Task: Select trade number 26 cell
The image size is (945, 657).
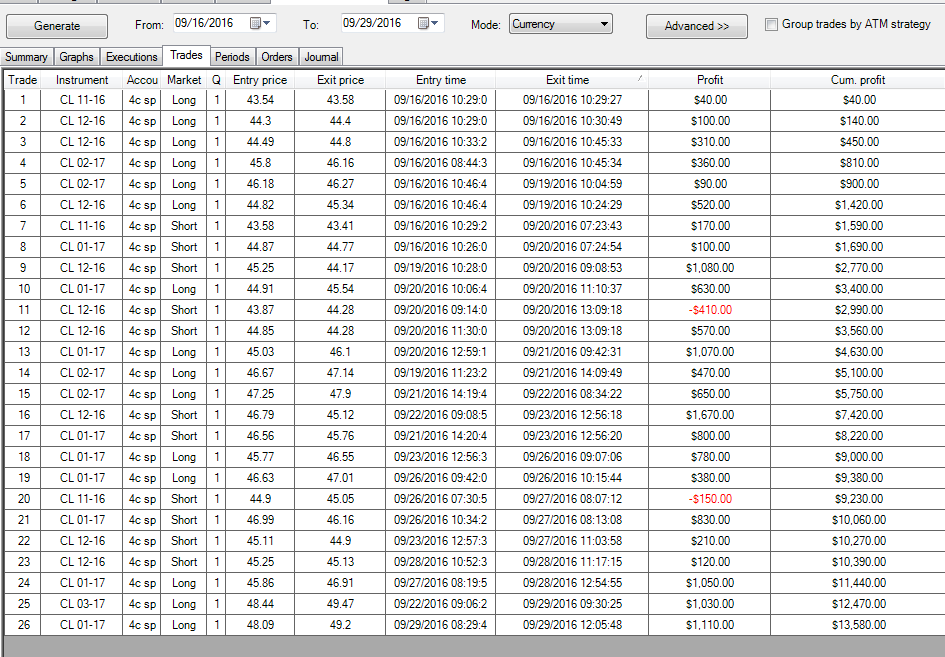Action: (x=23, y=624)
